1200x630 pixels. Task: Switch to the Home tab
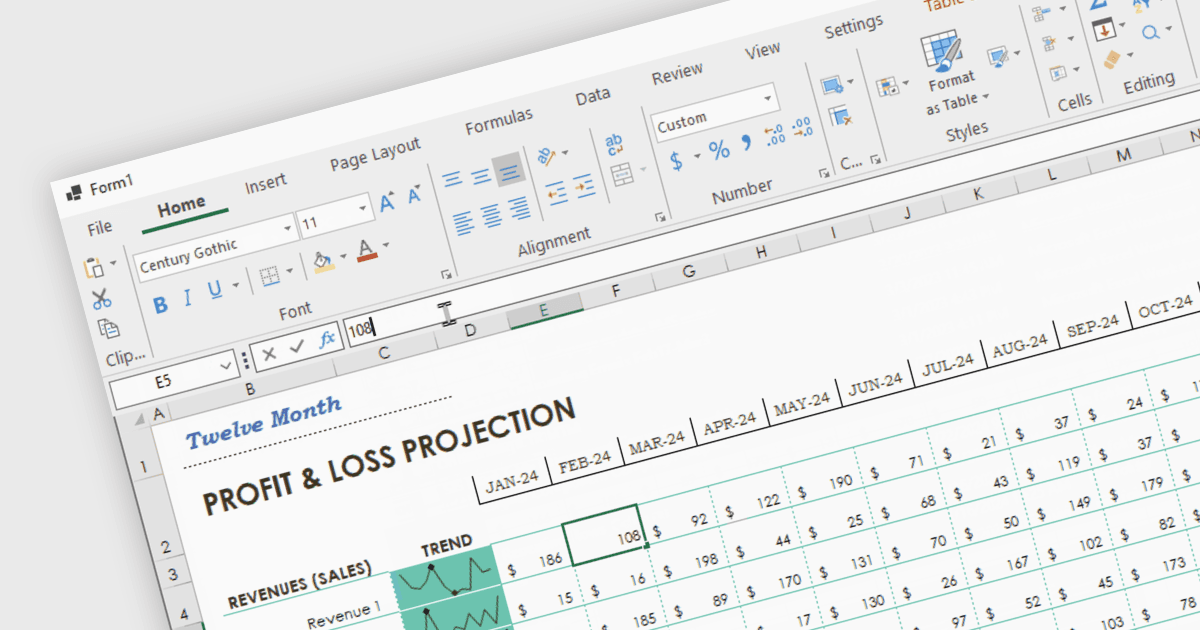point(181,207)
